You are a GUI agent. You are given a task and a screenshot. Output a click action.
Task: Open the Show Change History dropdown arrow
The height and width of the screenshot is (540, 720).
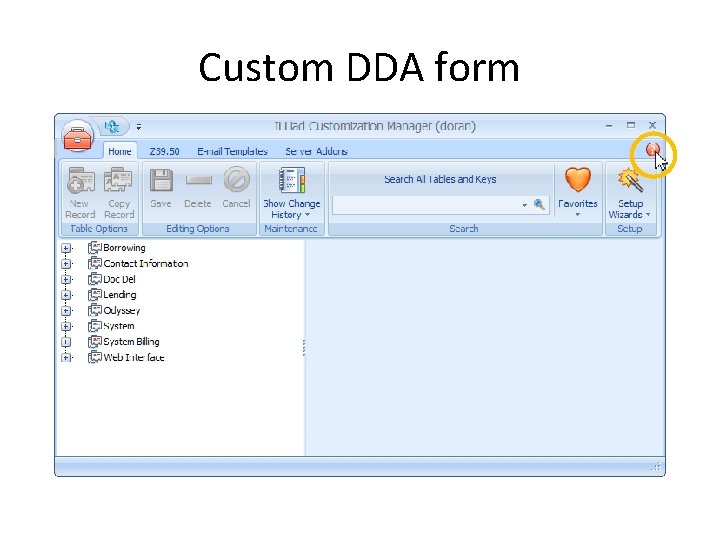tap(308, 215)
